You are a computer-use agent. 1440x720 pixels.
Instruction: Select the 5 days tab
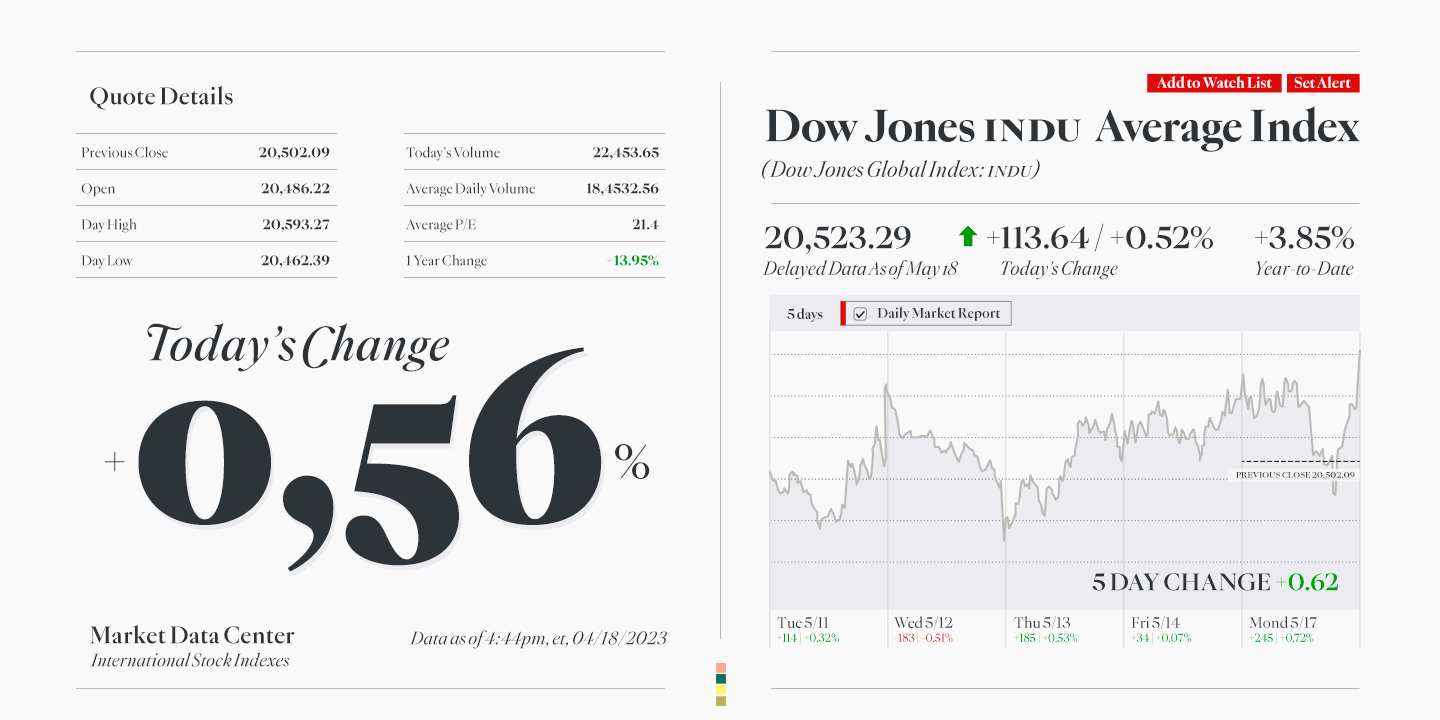click(x=804, y=314)
